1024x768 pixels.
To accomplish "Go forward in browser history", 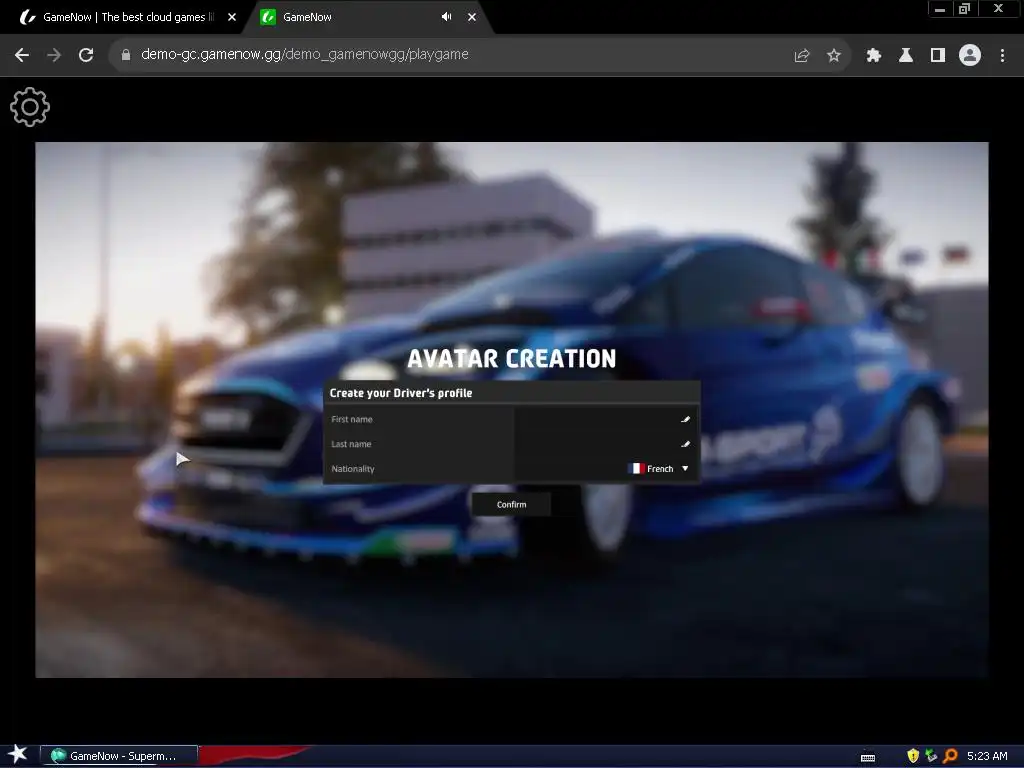I will tap(54, 55).
